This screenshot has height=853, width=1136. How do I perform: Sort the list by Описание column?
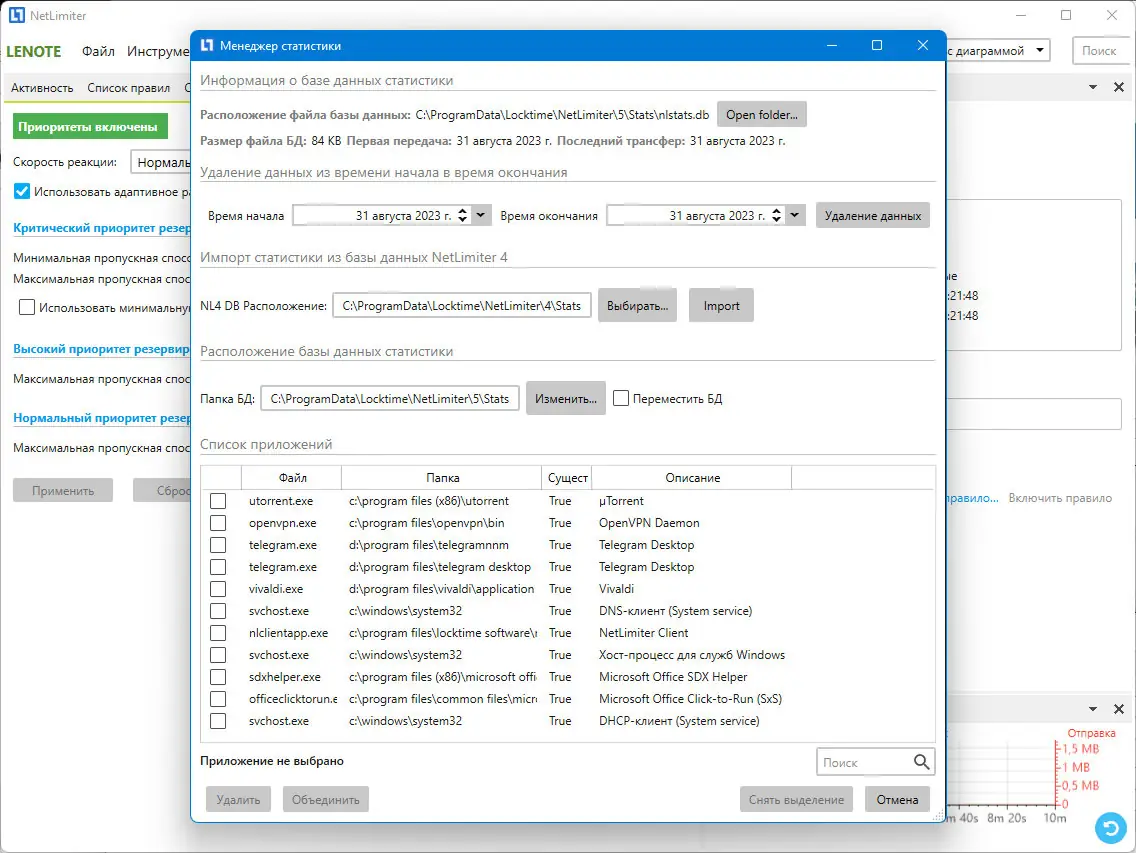pyautogui.click(x=692, y=478)
